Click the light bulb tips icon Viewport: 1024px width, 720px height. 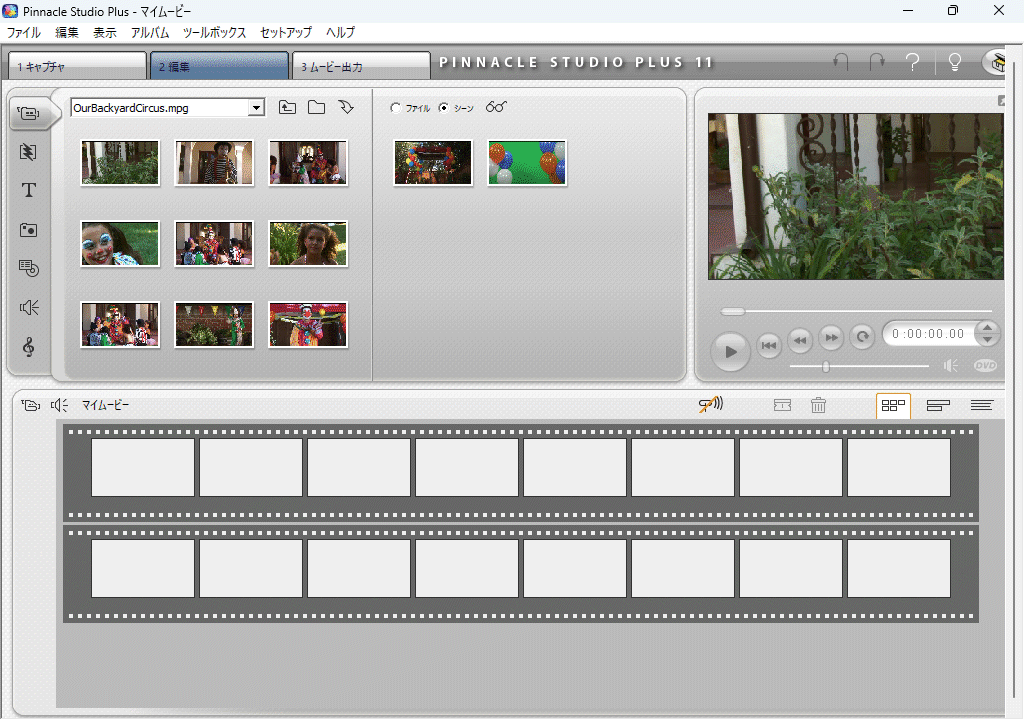click(x=955, y=62)
